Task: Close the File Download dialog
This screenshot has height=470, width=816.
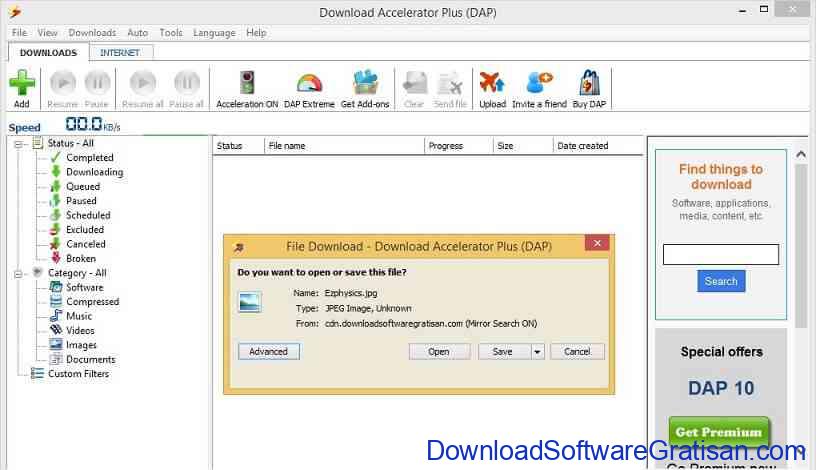Action: click(x=597, y=243)
